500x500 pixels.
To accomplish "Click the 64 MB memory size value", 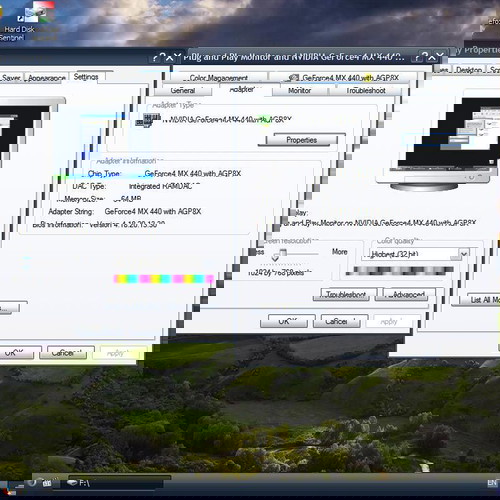I will click(x=127, y=199).
